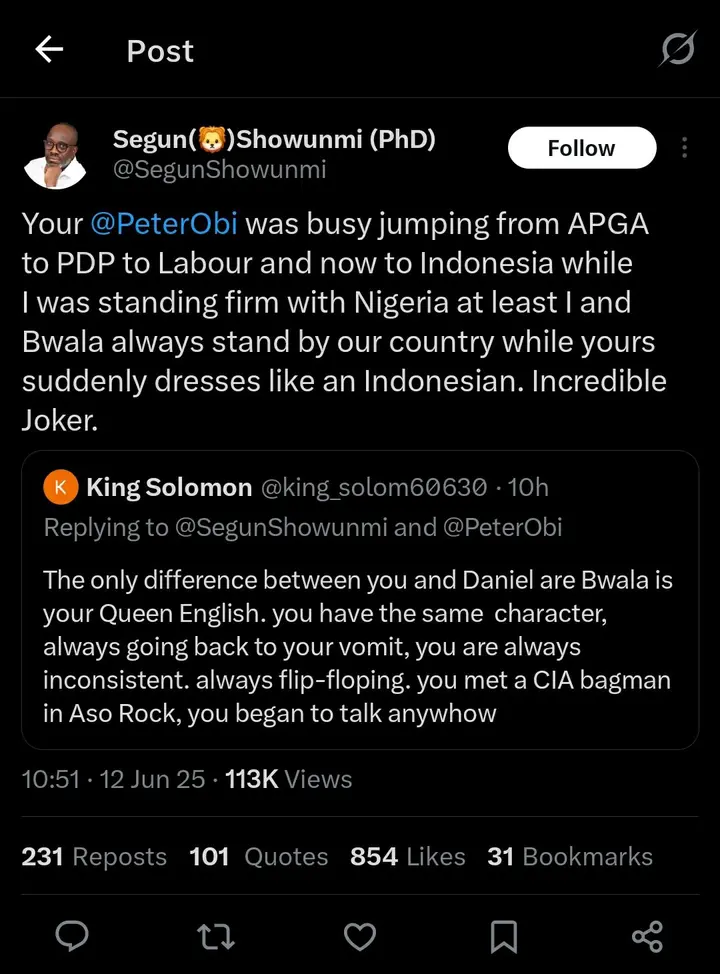Open the three-dot post options menu
Screen dimensions: 720x974
click(x=684, y=148)
